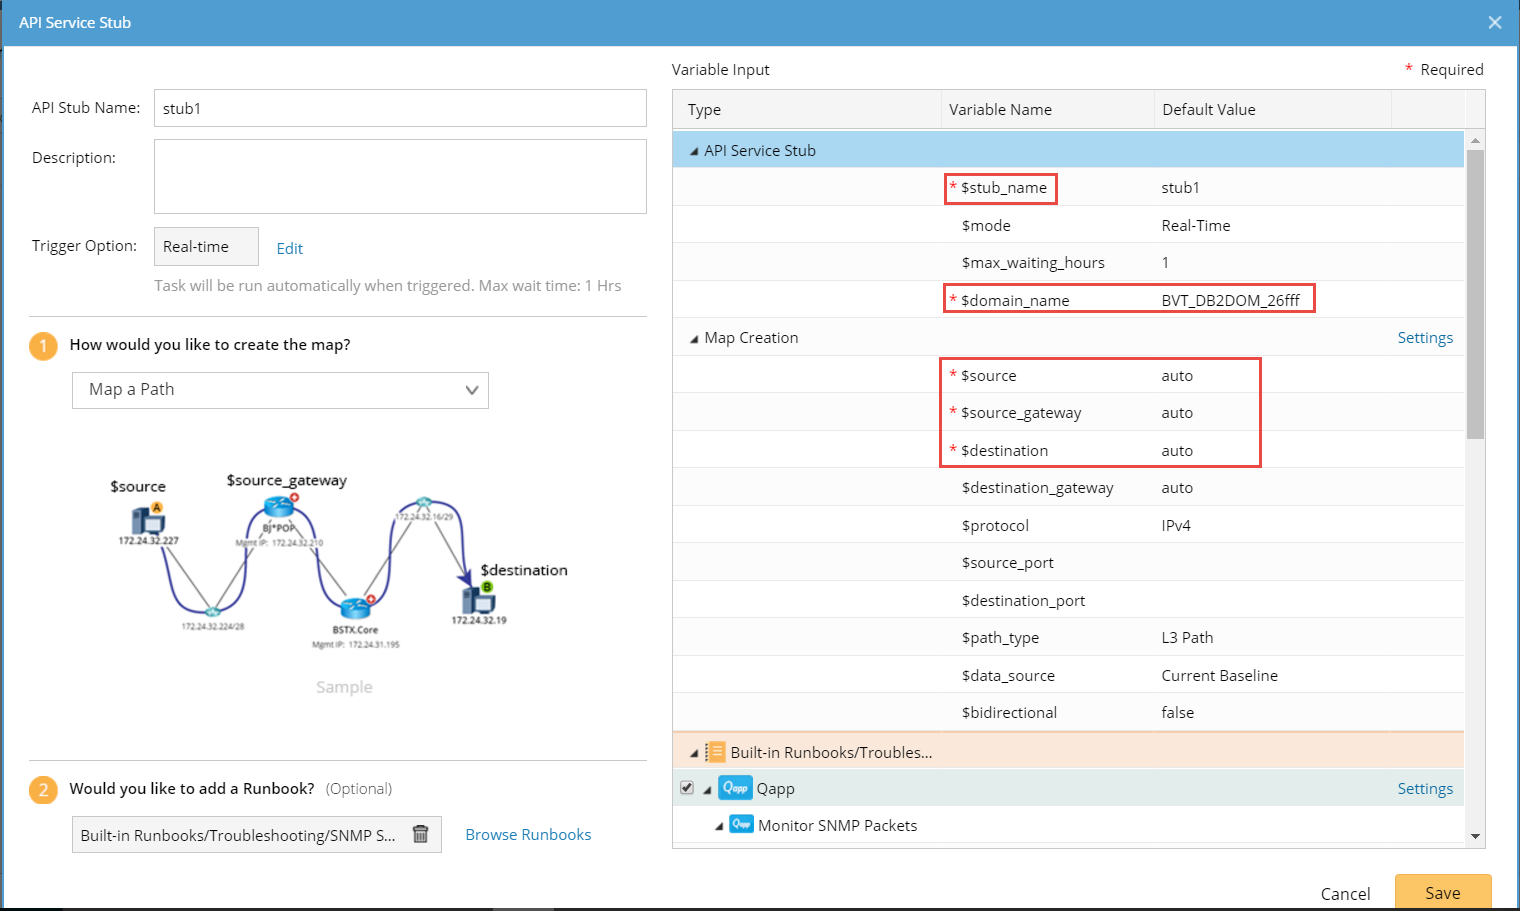Collapse the Map Creation section

tap(694, 339)
